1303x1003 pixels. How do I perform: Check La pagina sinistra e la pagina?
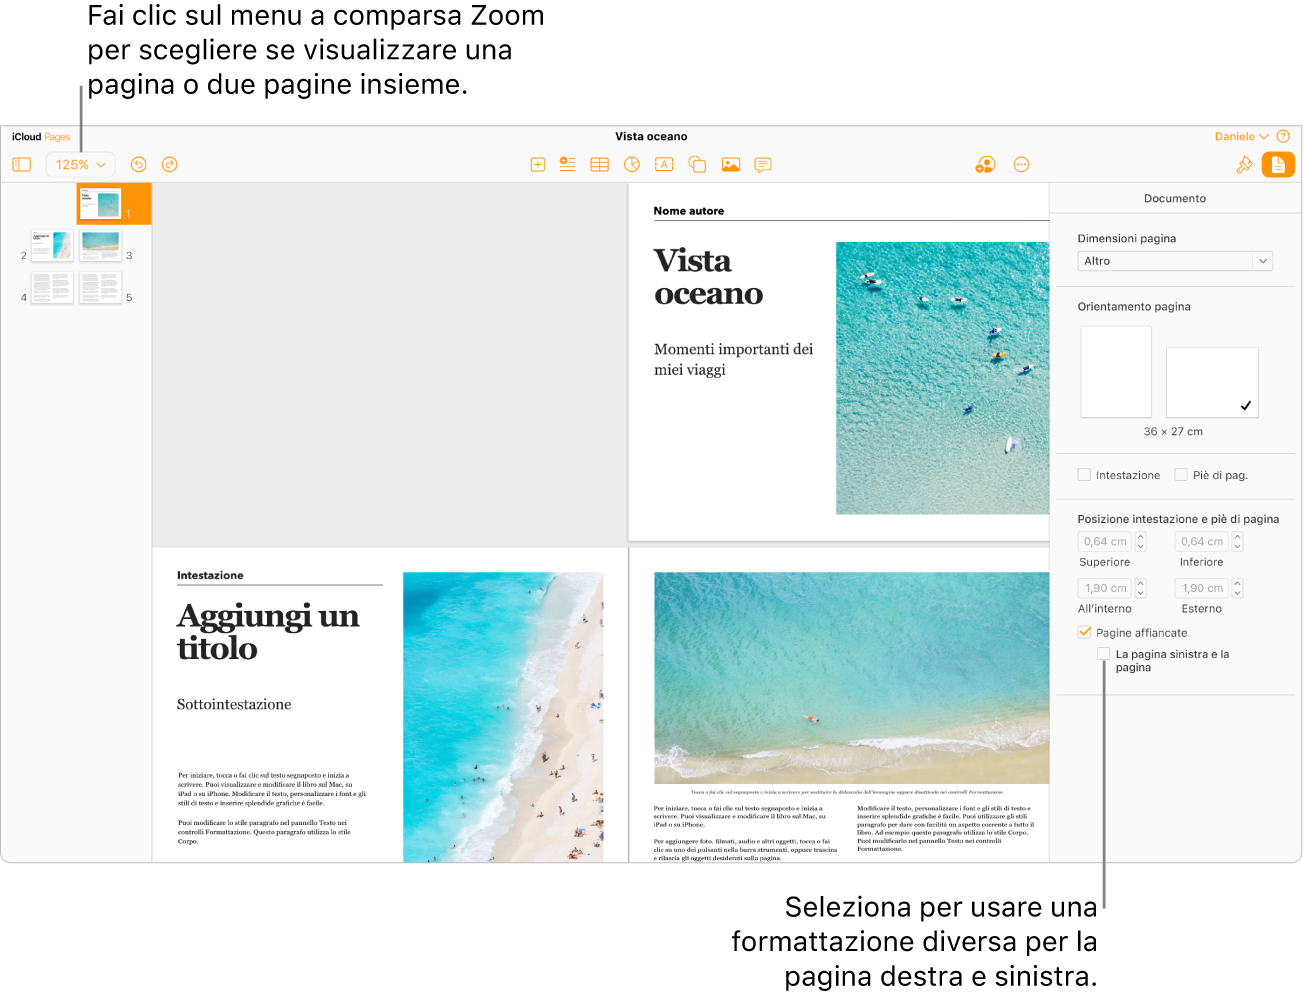[1103, 654]
